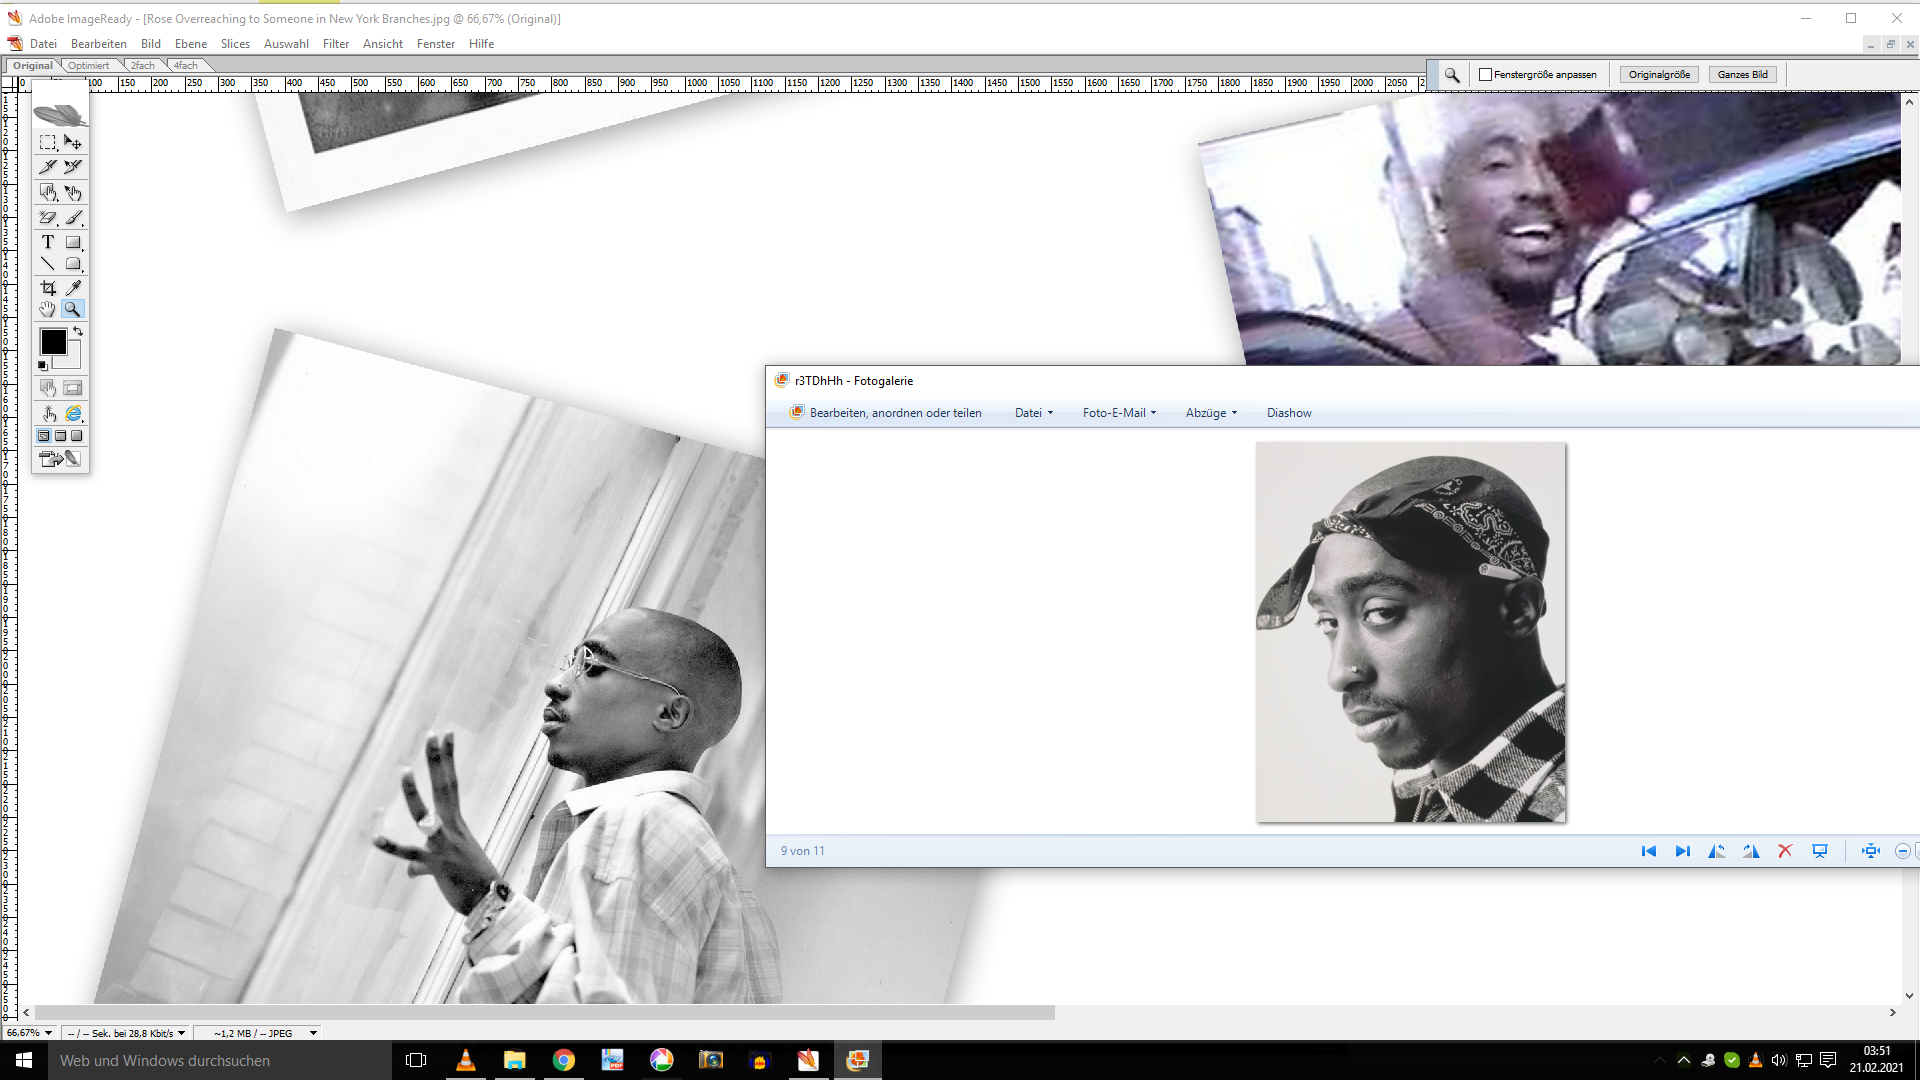Viewport: 1920px width, 1080px height.
Task: Select the Rectangle shape tool
Action: click(x=73, y=242)
